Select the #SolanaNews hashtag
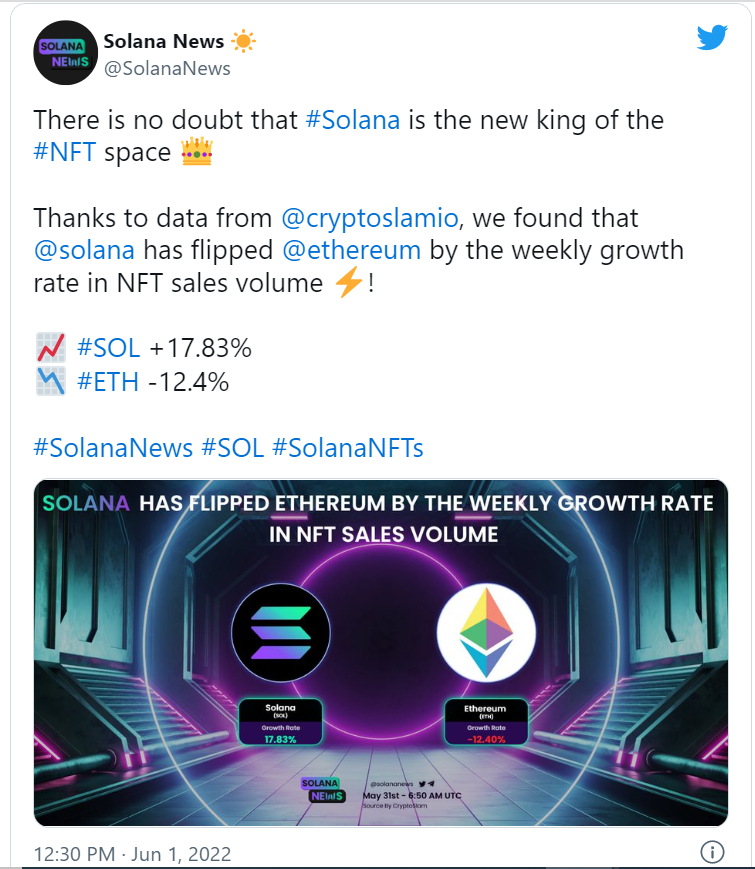755x869 pixels. click(113, 447)
